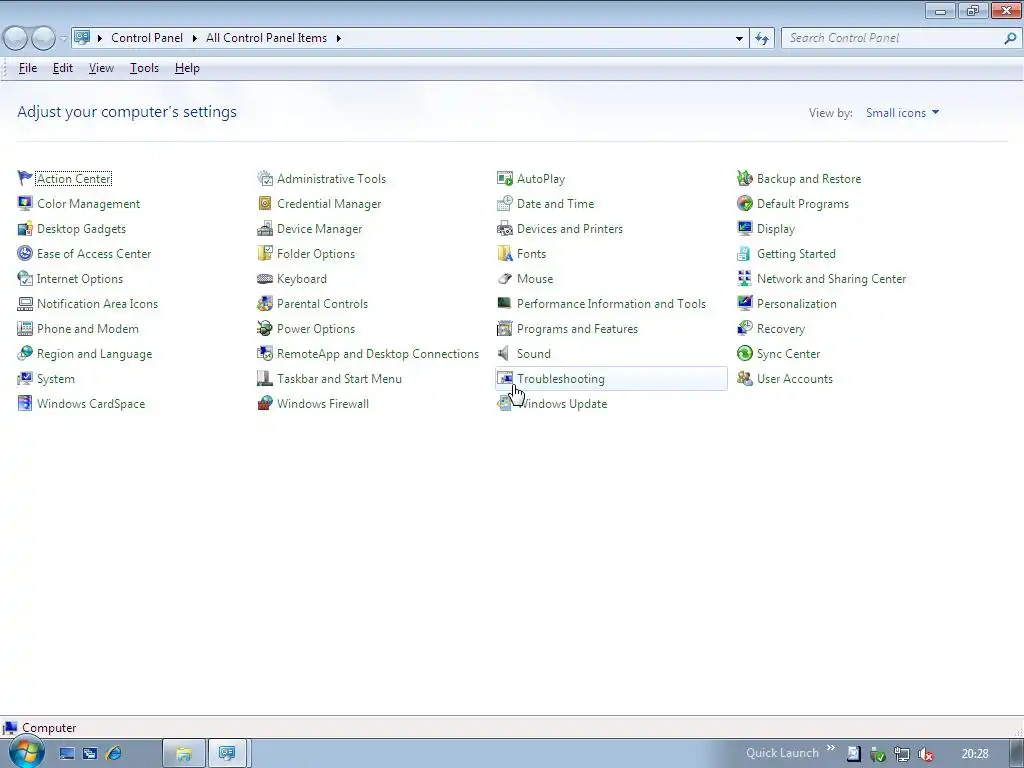1024x768 pixels.
Task: Open the Mouse icon
Action: coord(505,279)
